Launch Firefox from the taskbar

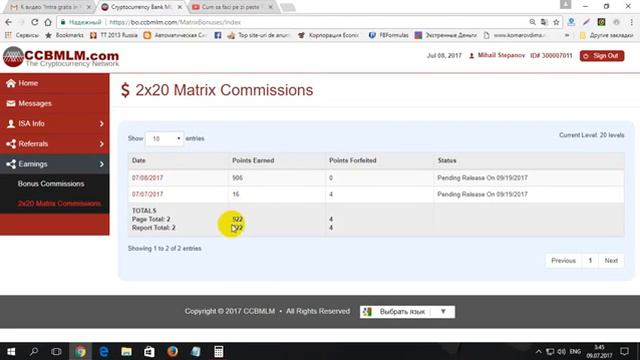172,351
